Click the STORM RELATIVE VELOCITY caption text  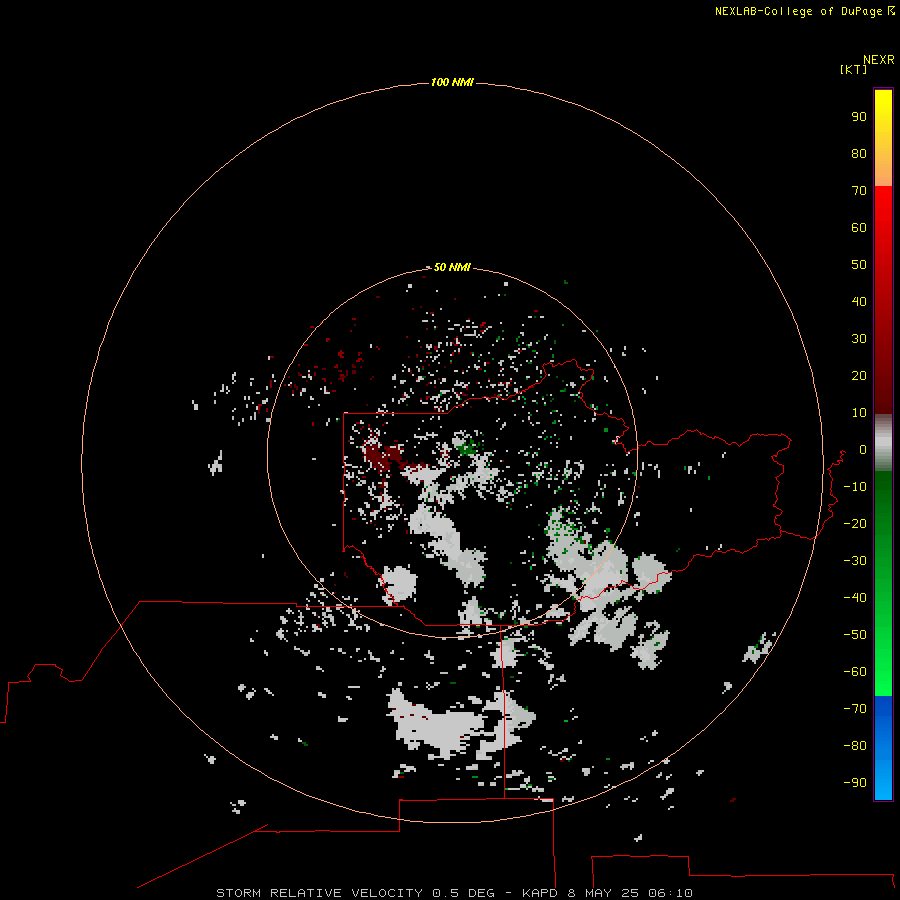point(319,893)
